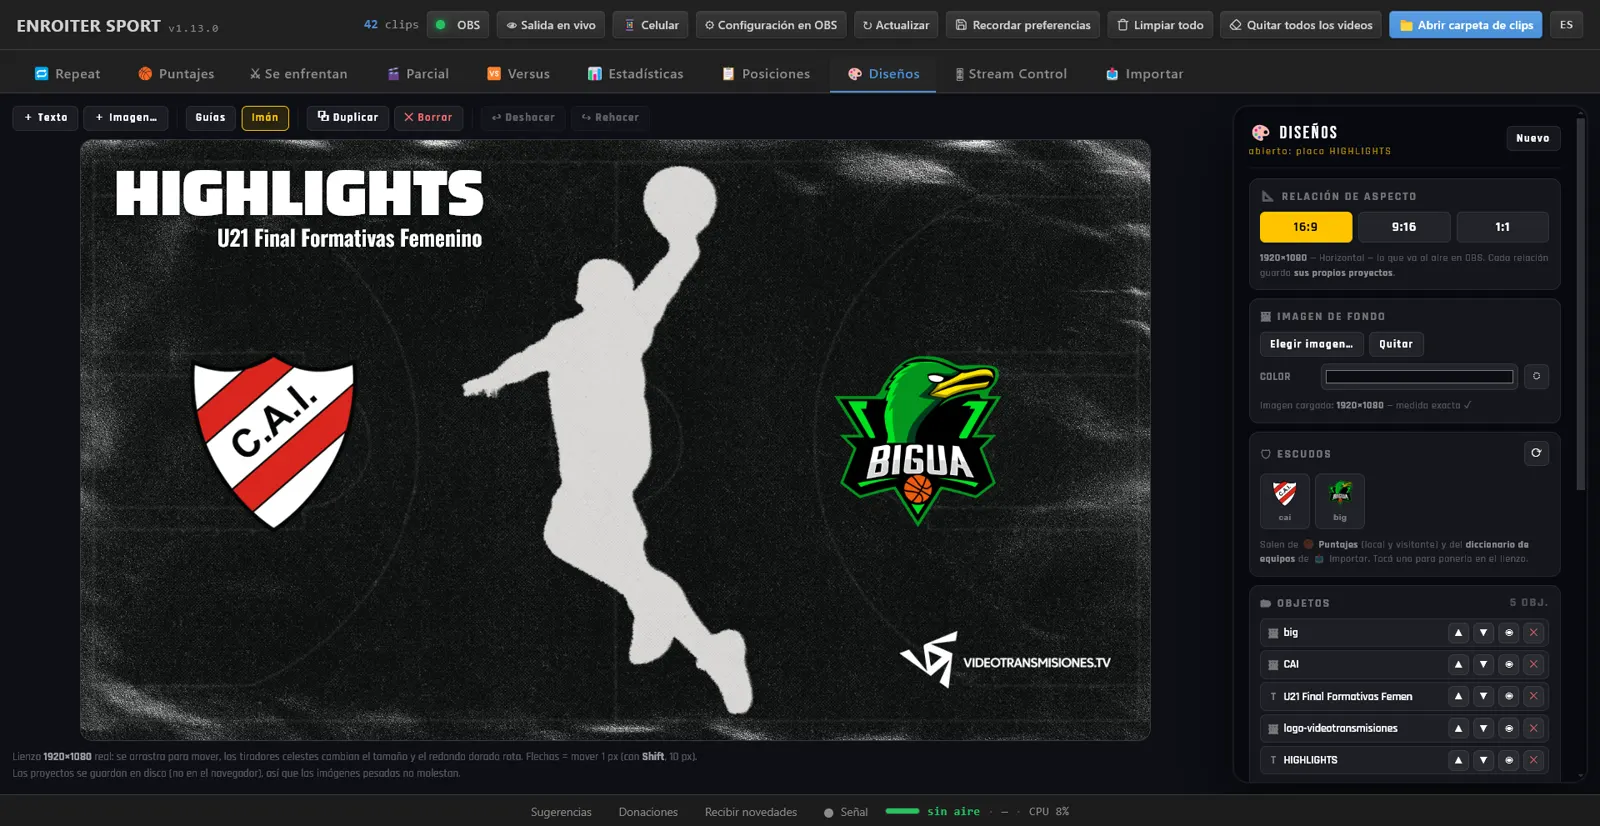Move logo-videotransmisiones object up
This screenshot has height=826, width=1600.
click(x=1458, y=729)
